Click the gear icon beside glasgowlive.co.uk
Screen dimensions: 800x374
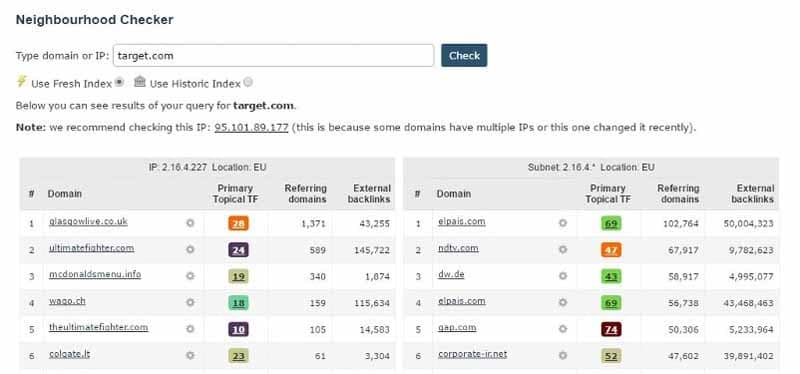(190, 223)
